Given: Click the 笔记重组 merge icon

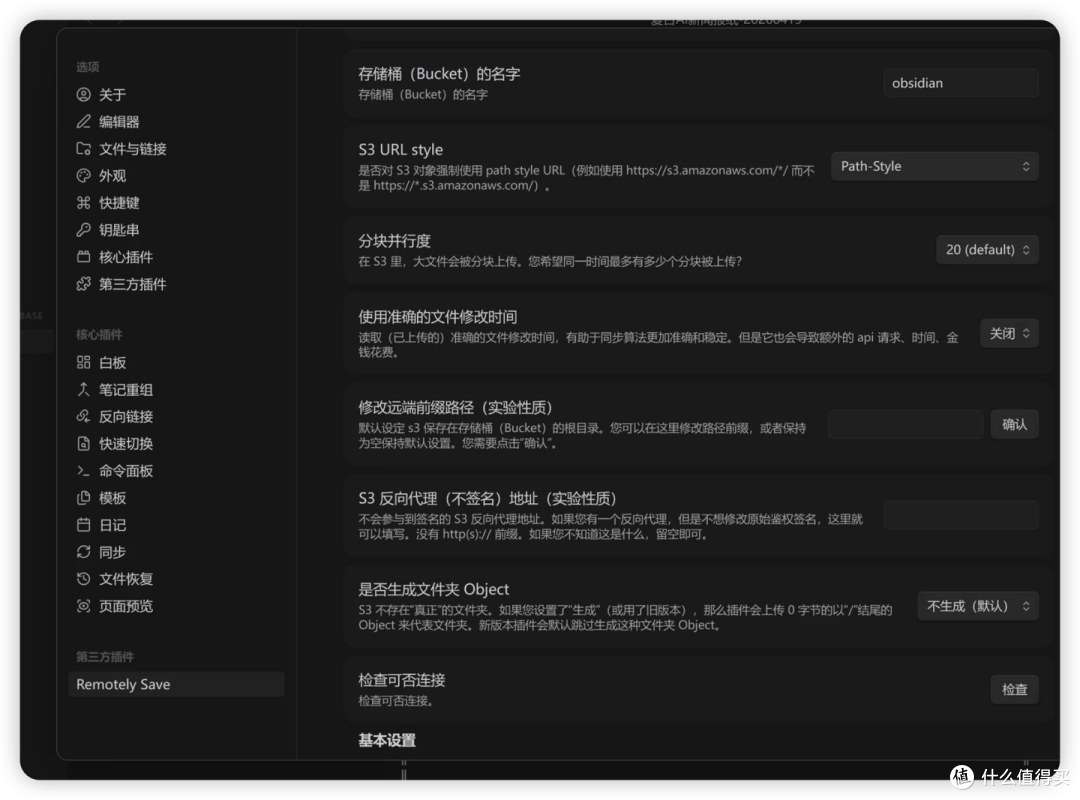Looking at the screenshot, I should 83,389.
